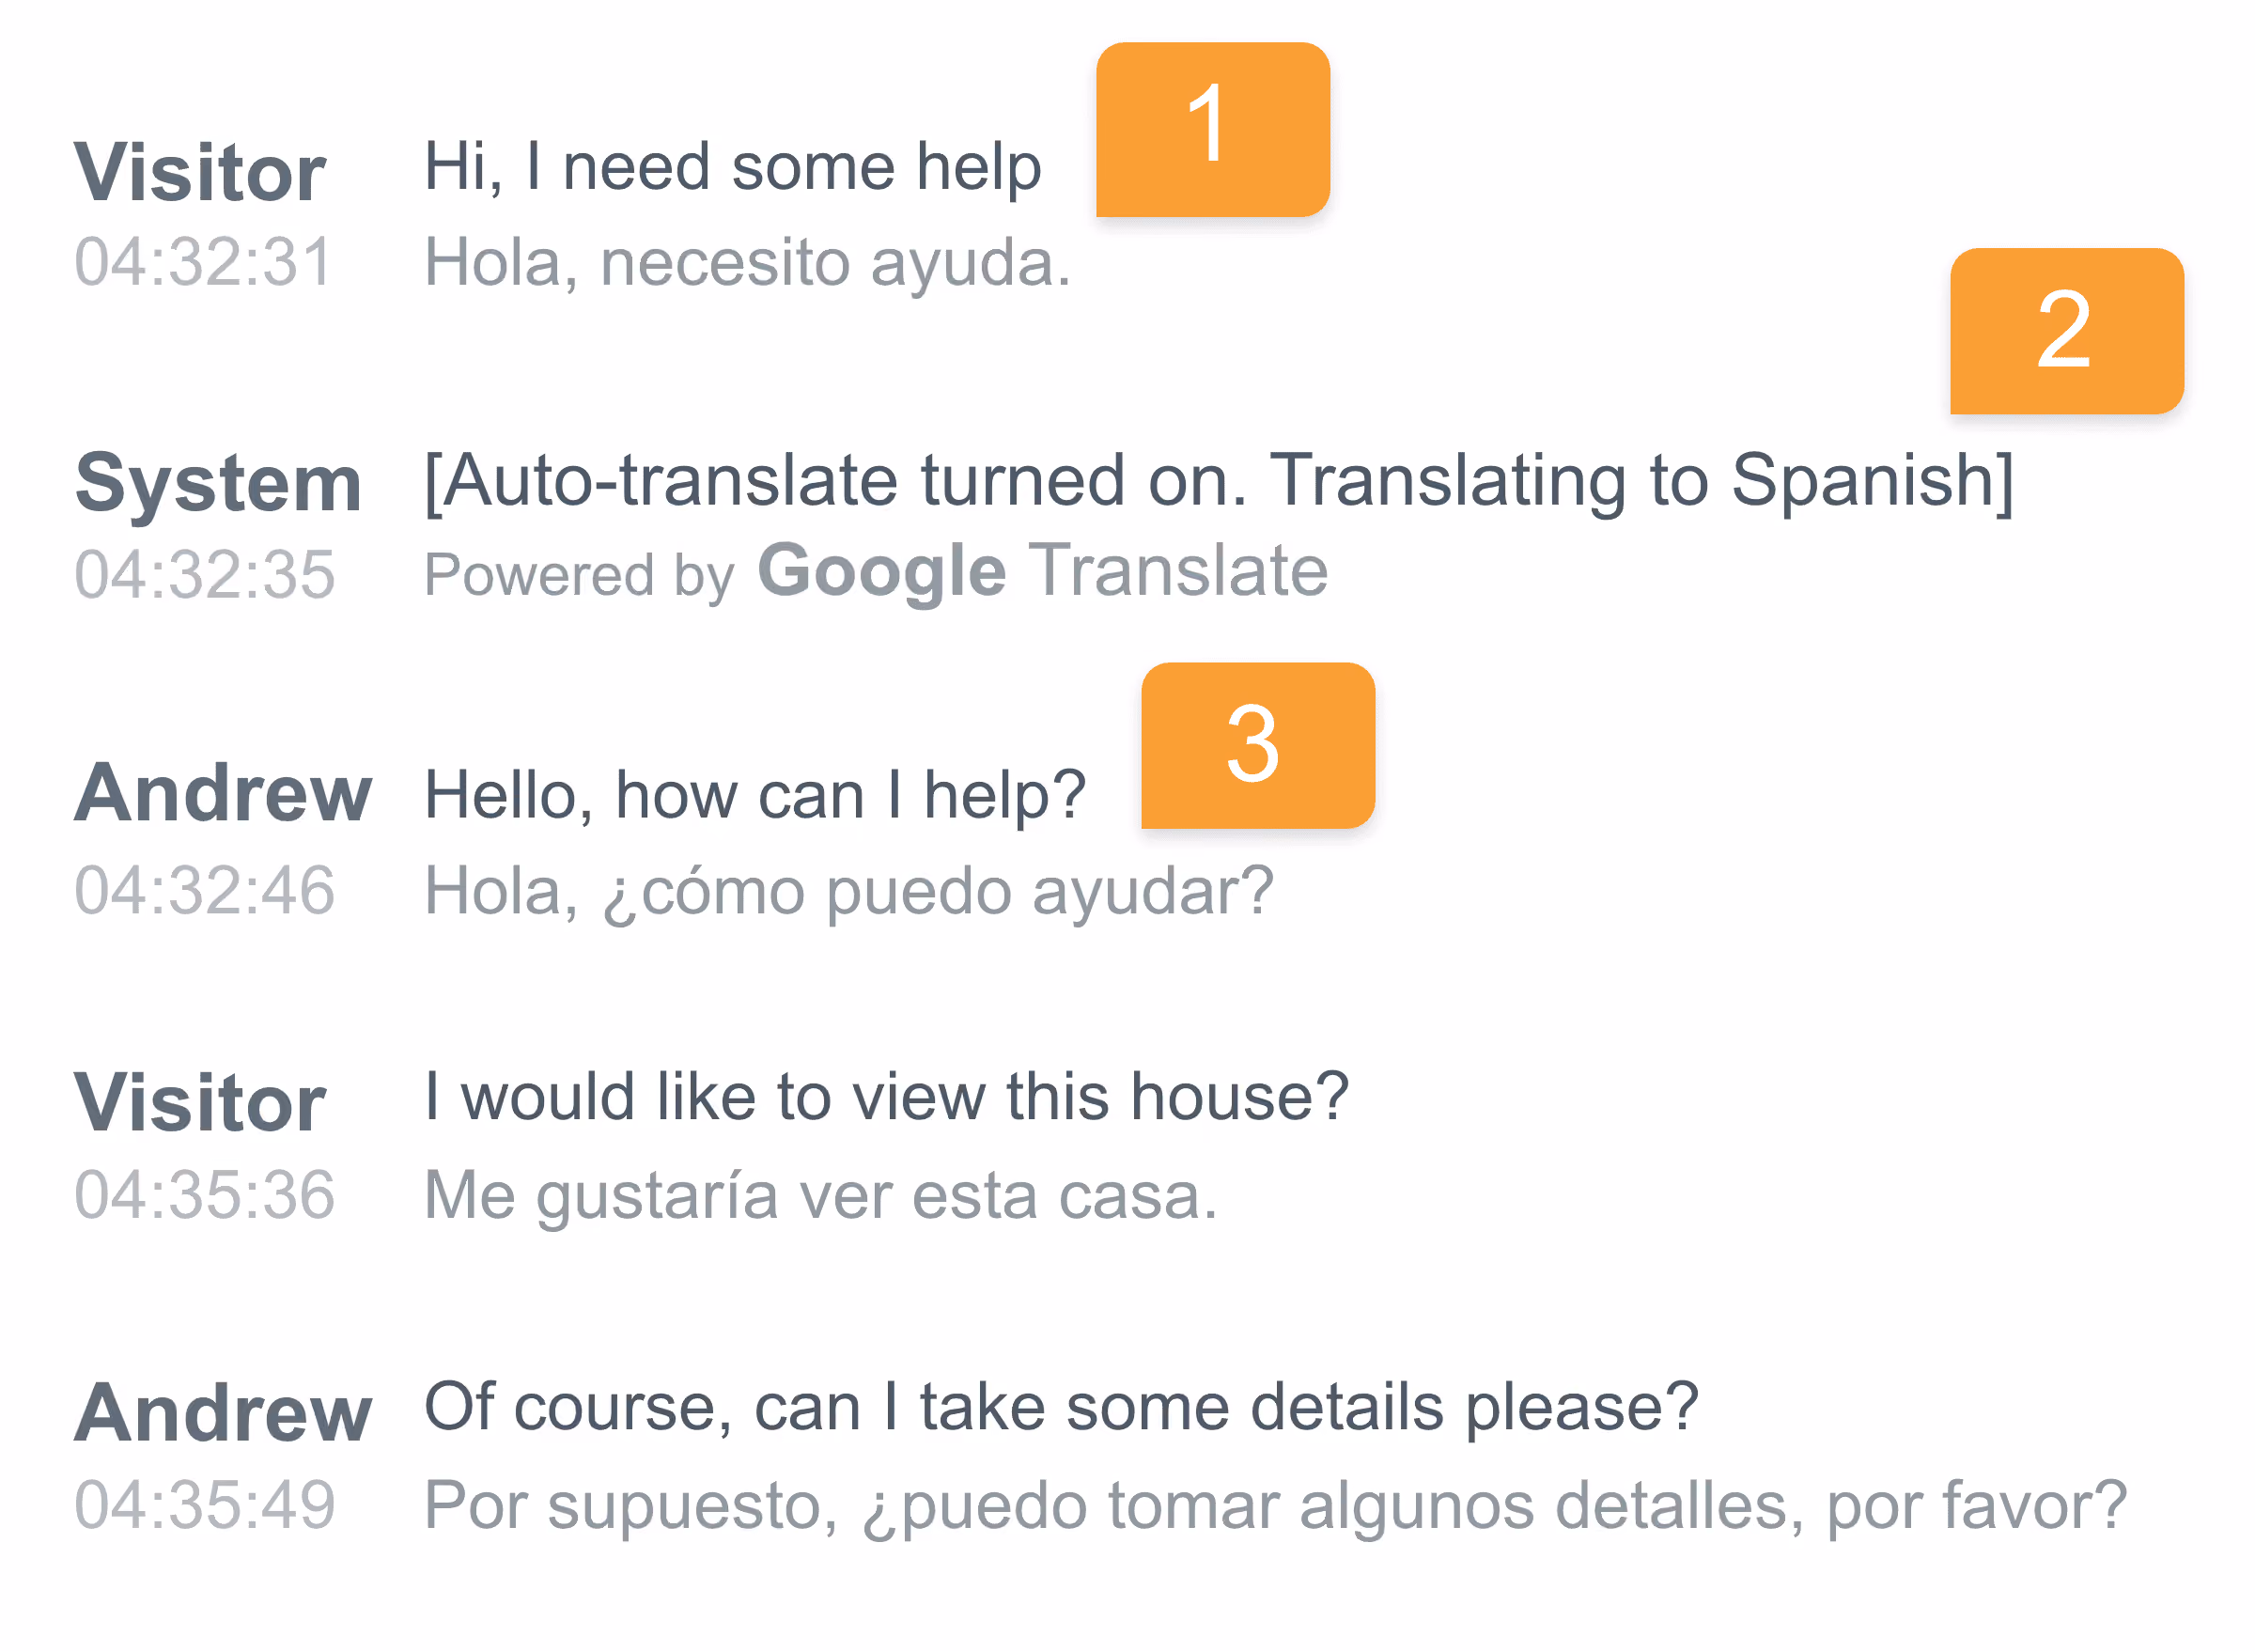Click the 04:32:31 timestamp
This screenshot has width=2255, height=1652.
tap(203, 263)
